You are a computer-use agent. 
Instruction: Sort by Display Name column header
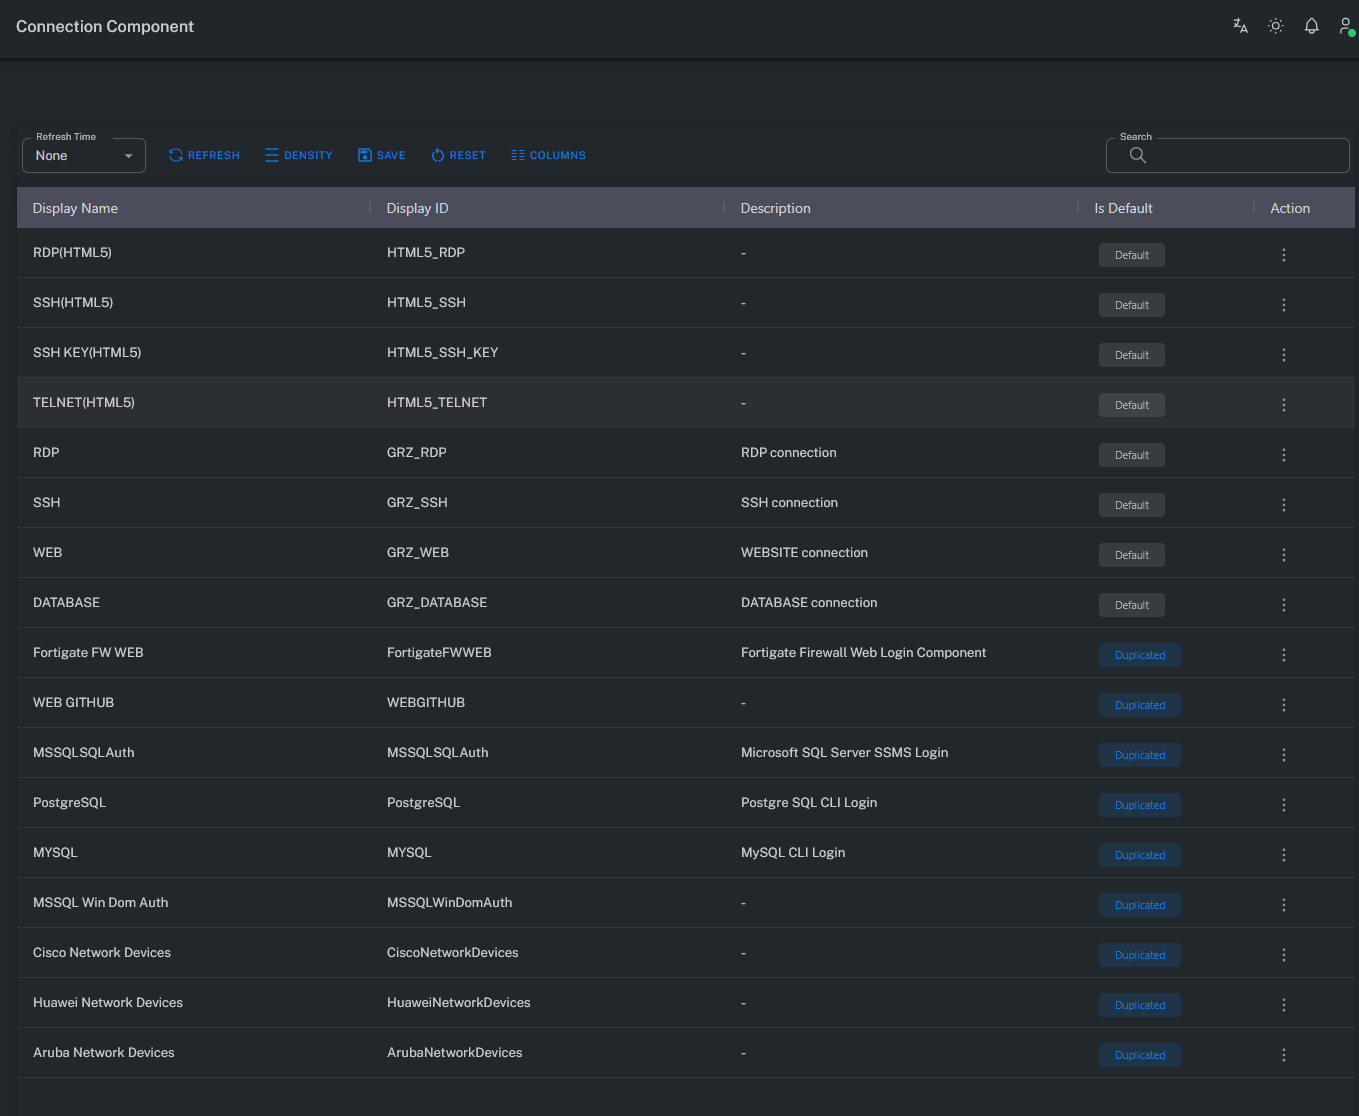pyautogui.click(x=75, y=208)
